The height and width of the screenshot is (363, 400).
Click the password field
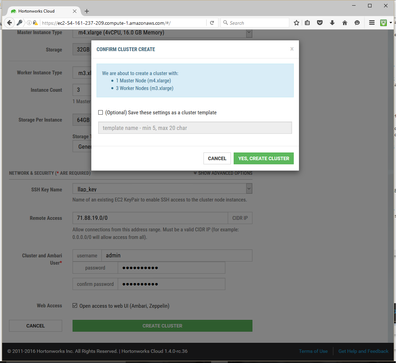click(x=171, y=268)
